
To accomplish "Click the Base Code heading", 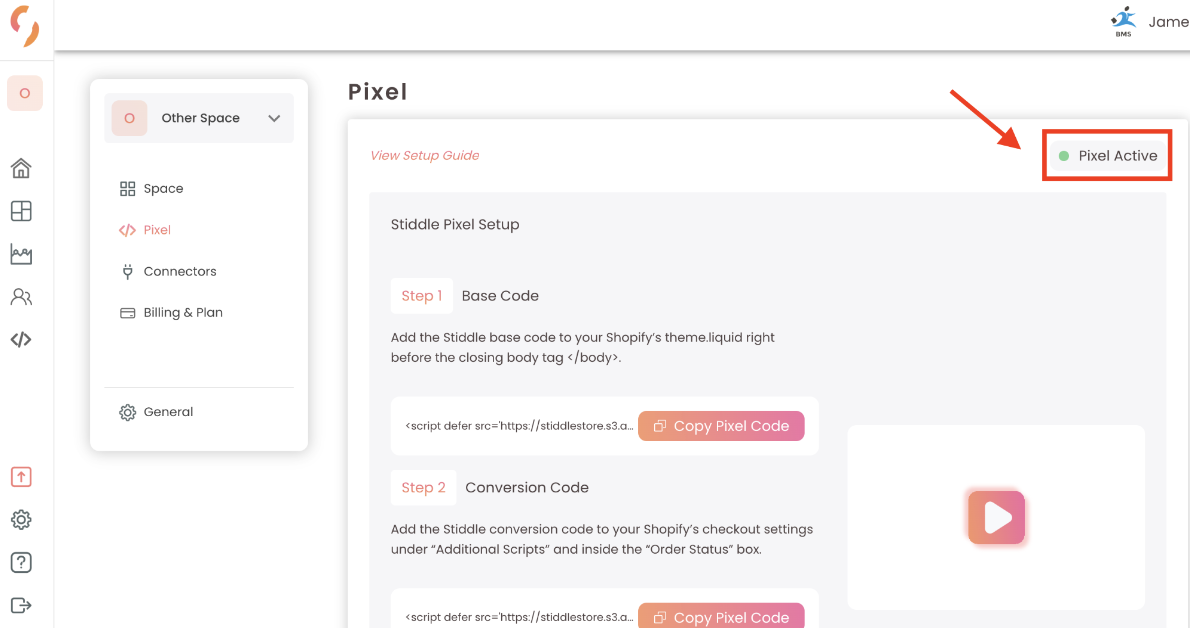I will point(500,296).
